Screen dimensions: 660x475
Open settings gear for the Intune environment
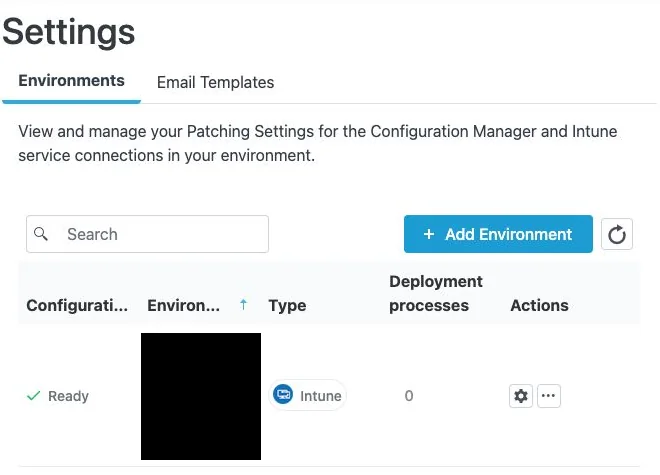pos(521,396)
